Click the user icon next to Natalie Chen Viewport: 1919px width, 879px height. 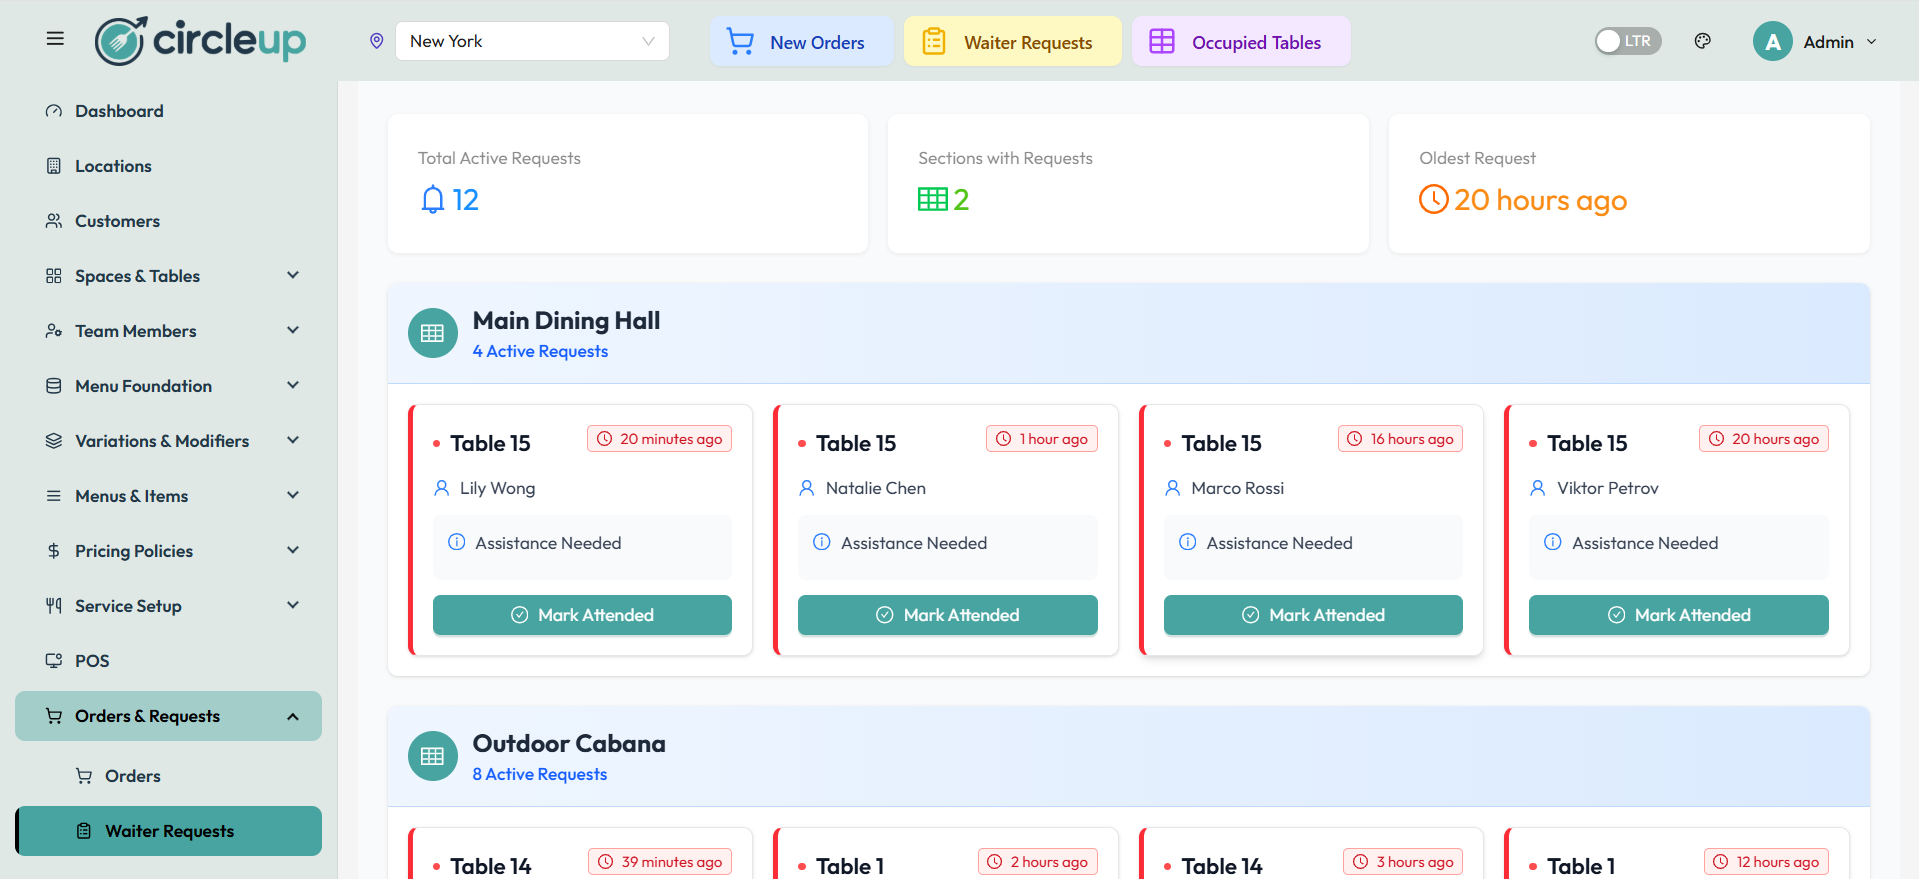pos(807,488)
